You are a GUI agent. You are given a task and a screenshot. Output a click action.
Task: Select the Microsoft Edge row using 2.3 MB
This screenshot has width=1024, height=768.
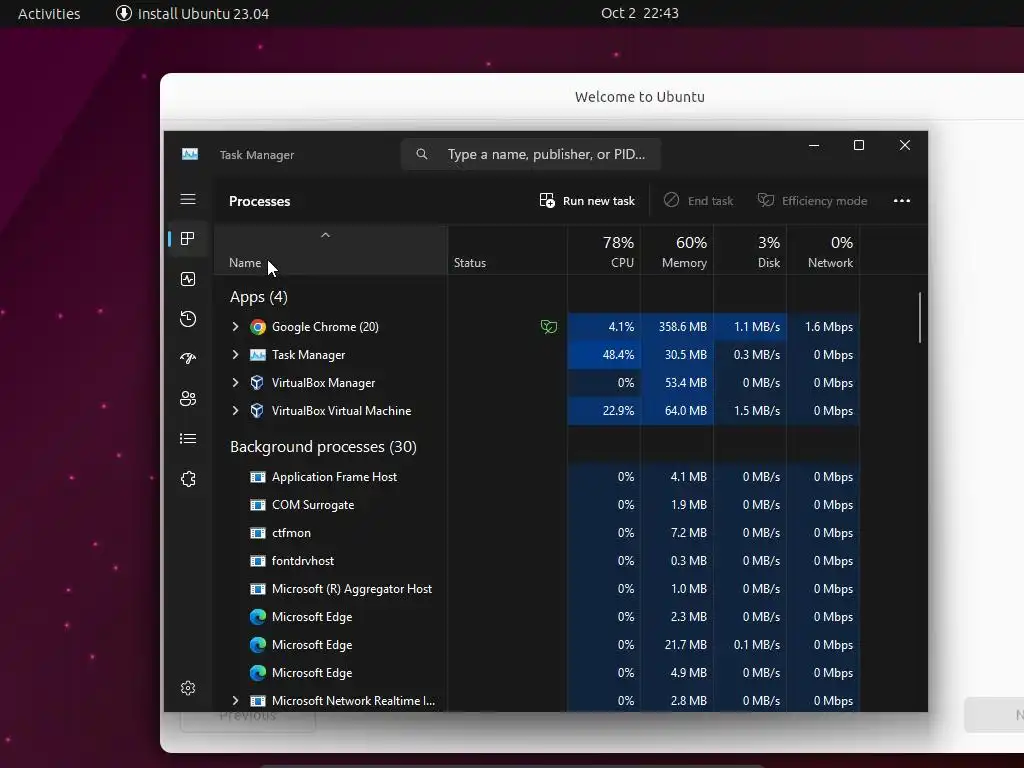[x=536, y=617]
